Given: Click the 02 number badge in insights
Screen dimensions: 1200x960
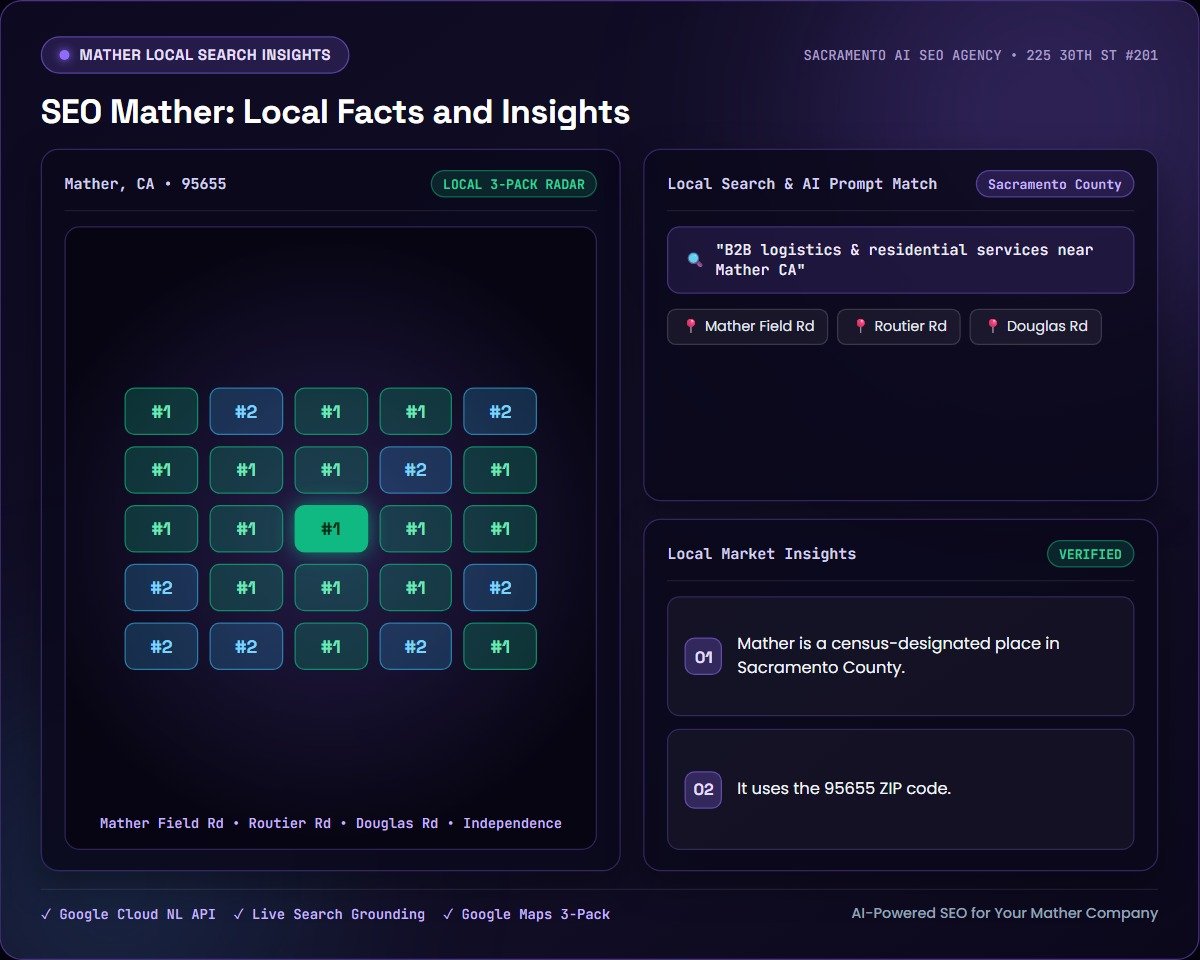Looking at the screenshot, I should click(x=703, y=790).
